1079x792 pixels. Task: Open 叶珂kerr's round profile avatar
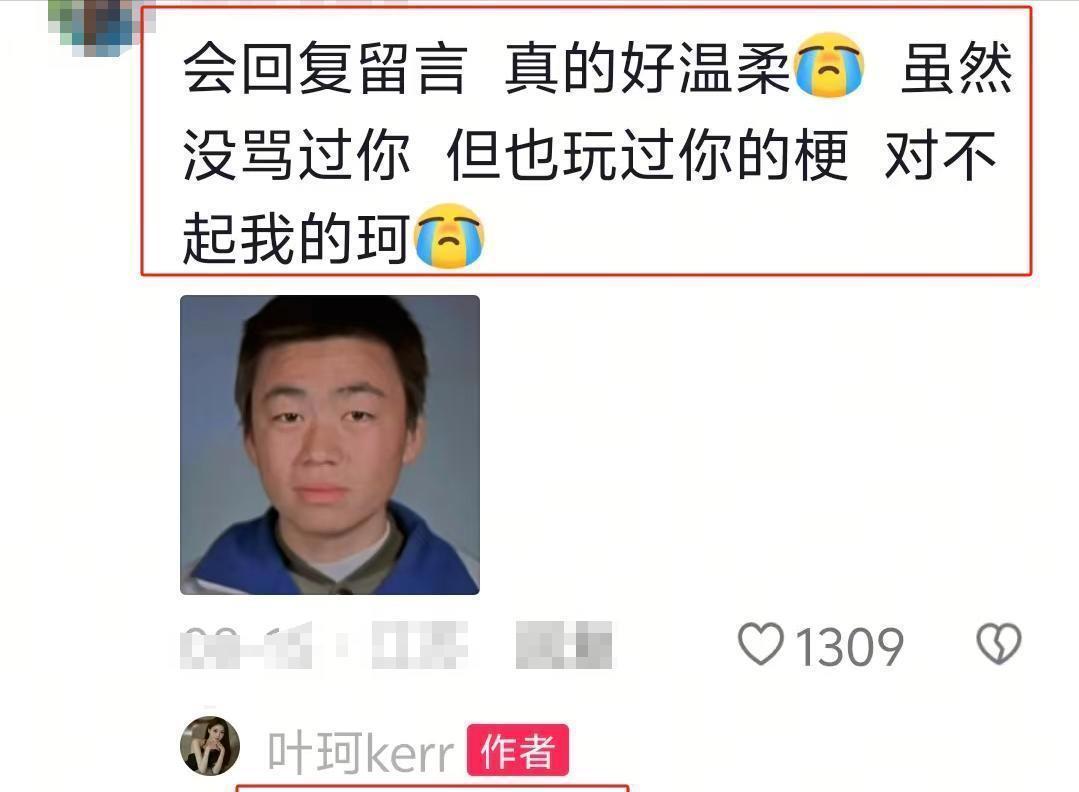pos(210,746)
